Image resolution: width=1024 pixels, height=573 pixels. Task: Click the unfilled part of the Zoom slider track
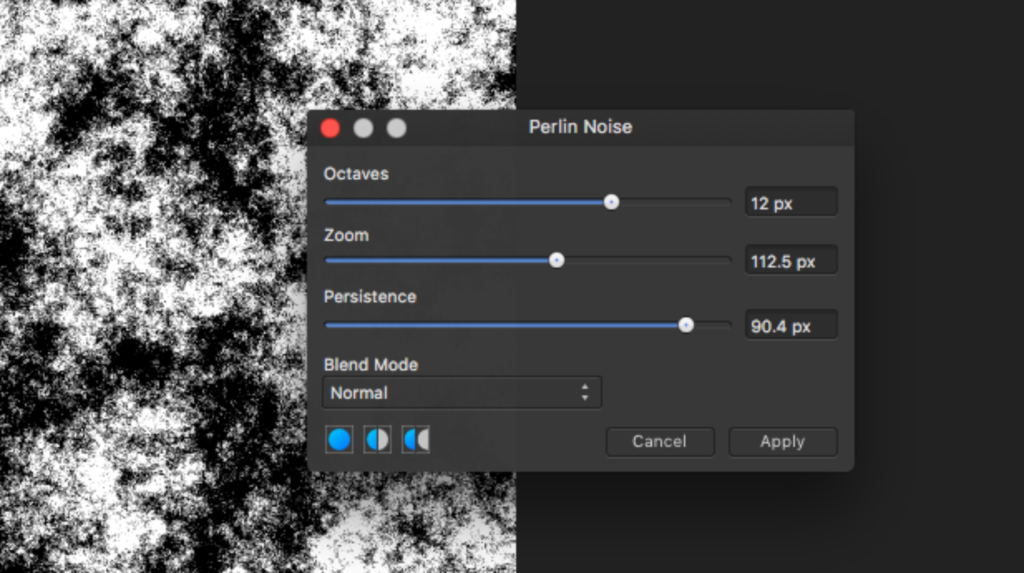click(647, 261)
